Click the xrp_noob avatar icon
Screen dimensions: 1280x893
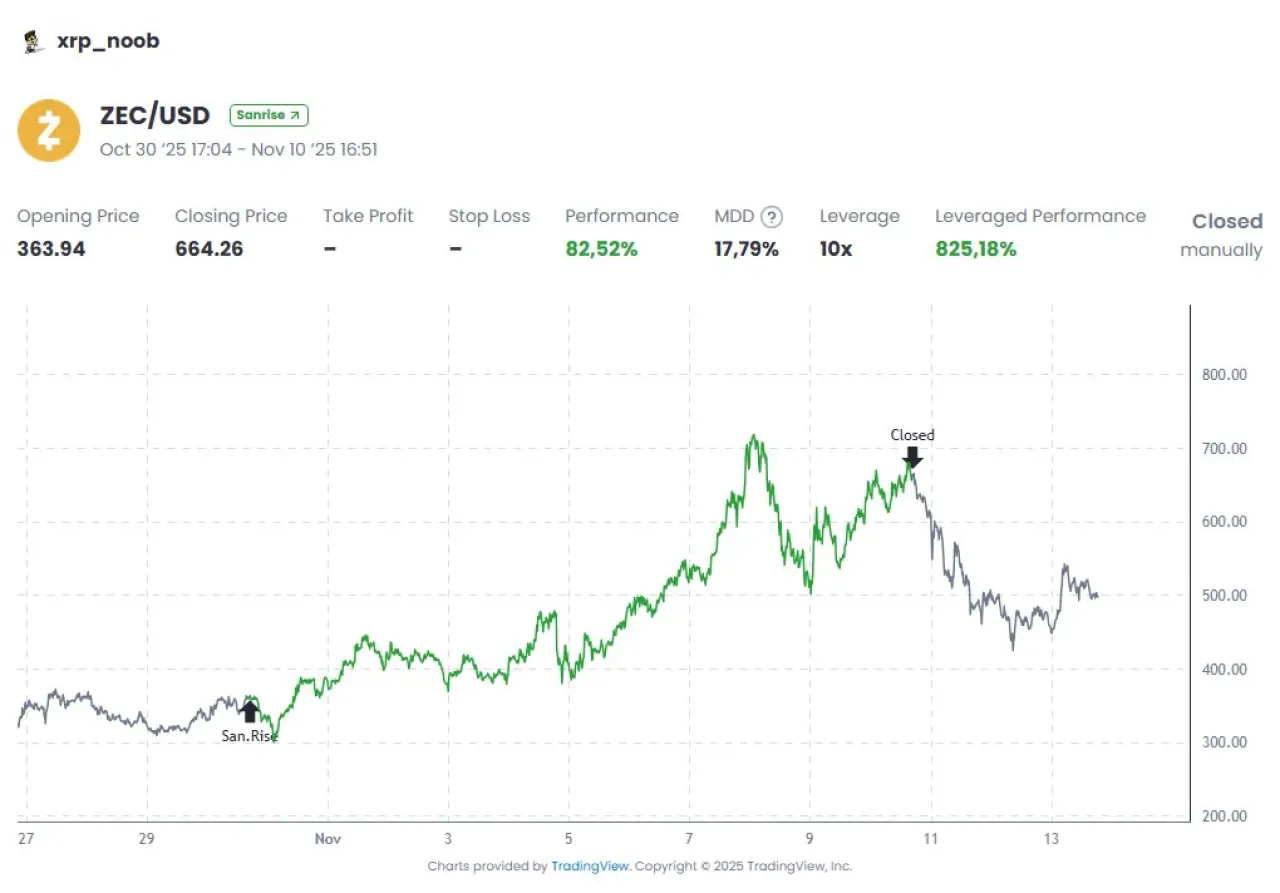click(x=32, y=42)
